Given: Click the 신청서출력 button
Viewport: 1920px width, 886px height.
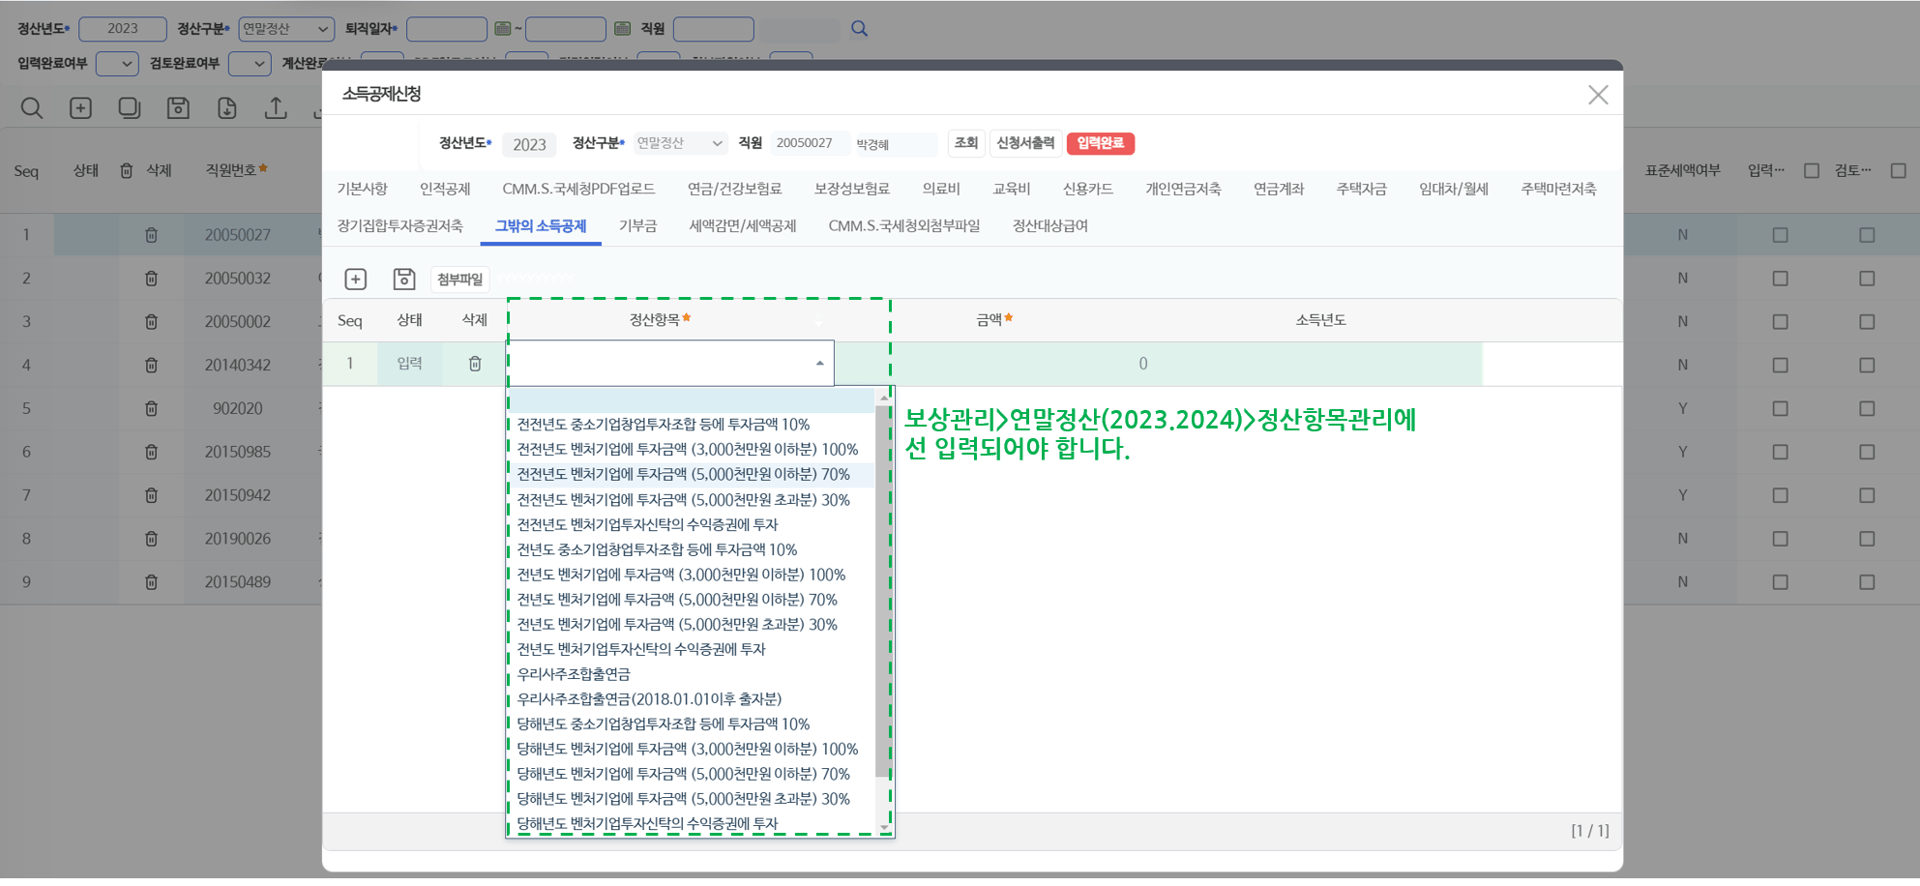Looking at the screenshot, I should coord(1026,143).
